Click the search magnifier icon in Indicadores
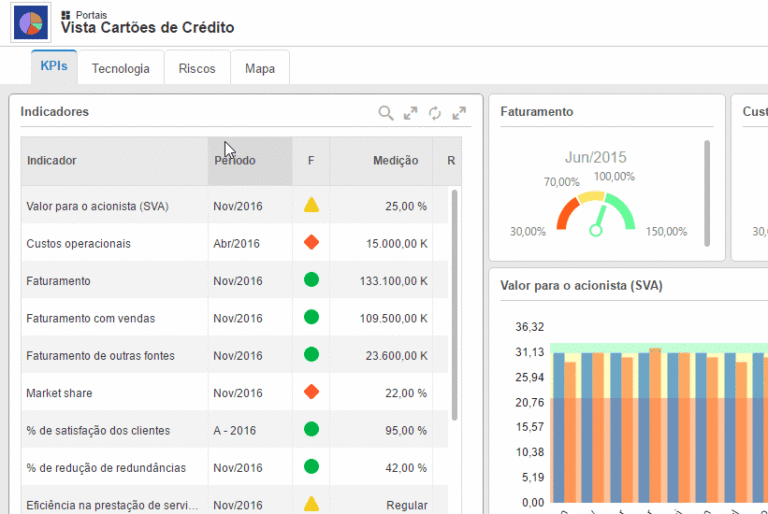768x514 pixels. click(385, 113)
